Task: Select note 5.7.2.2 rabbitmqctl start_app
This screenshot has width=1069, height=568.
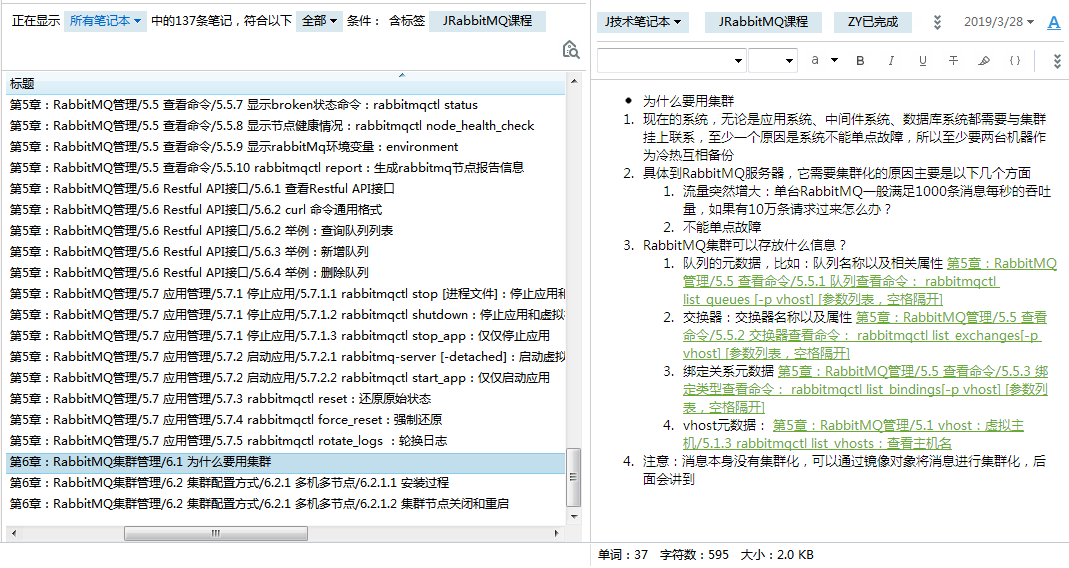Action: (286, 378)
